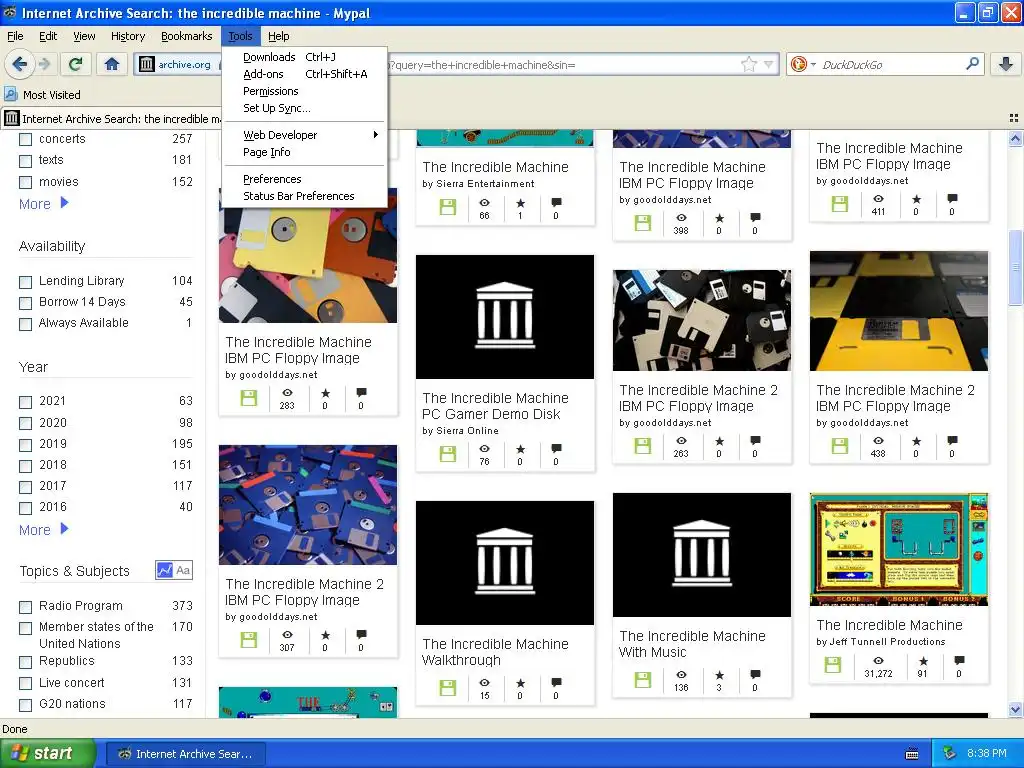The height and width of the screenshot is (768, 1024).
Task: Open the search engine selector dropdown arrow
Action: coord(813,64)
